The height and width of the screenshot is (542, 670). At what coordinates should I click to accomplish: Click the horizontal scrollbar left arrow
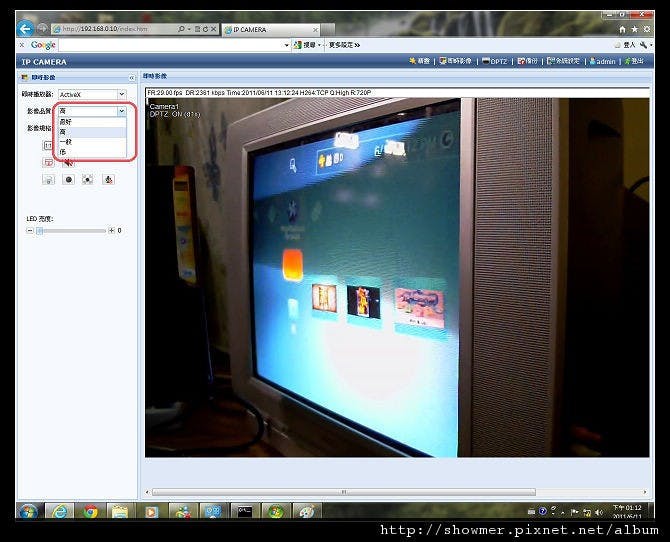coord(147,492)
